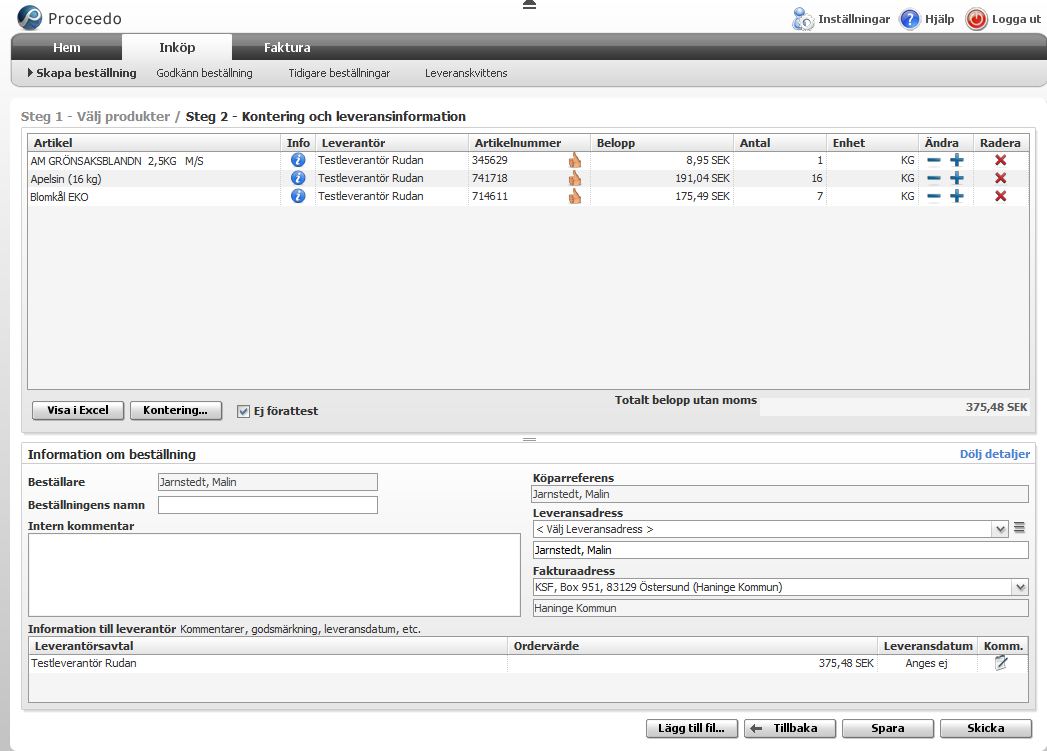The width and height of the screenshot is (1047, 751).
Task: Switch to Inköp tab
Action: click(x=177, y=47)
